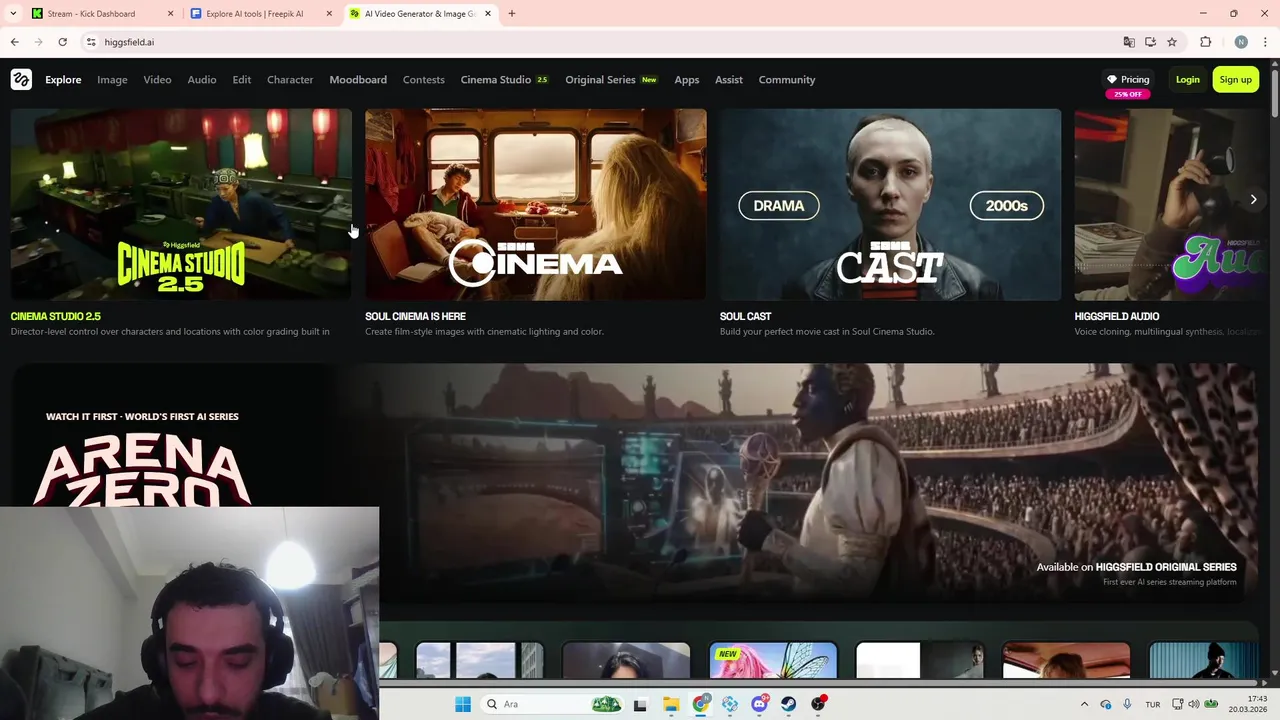Open the Character nav item
The width and height of the screenshot is (1280, 720).
point(290,80)
